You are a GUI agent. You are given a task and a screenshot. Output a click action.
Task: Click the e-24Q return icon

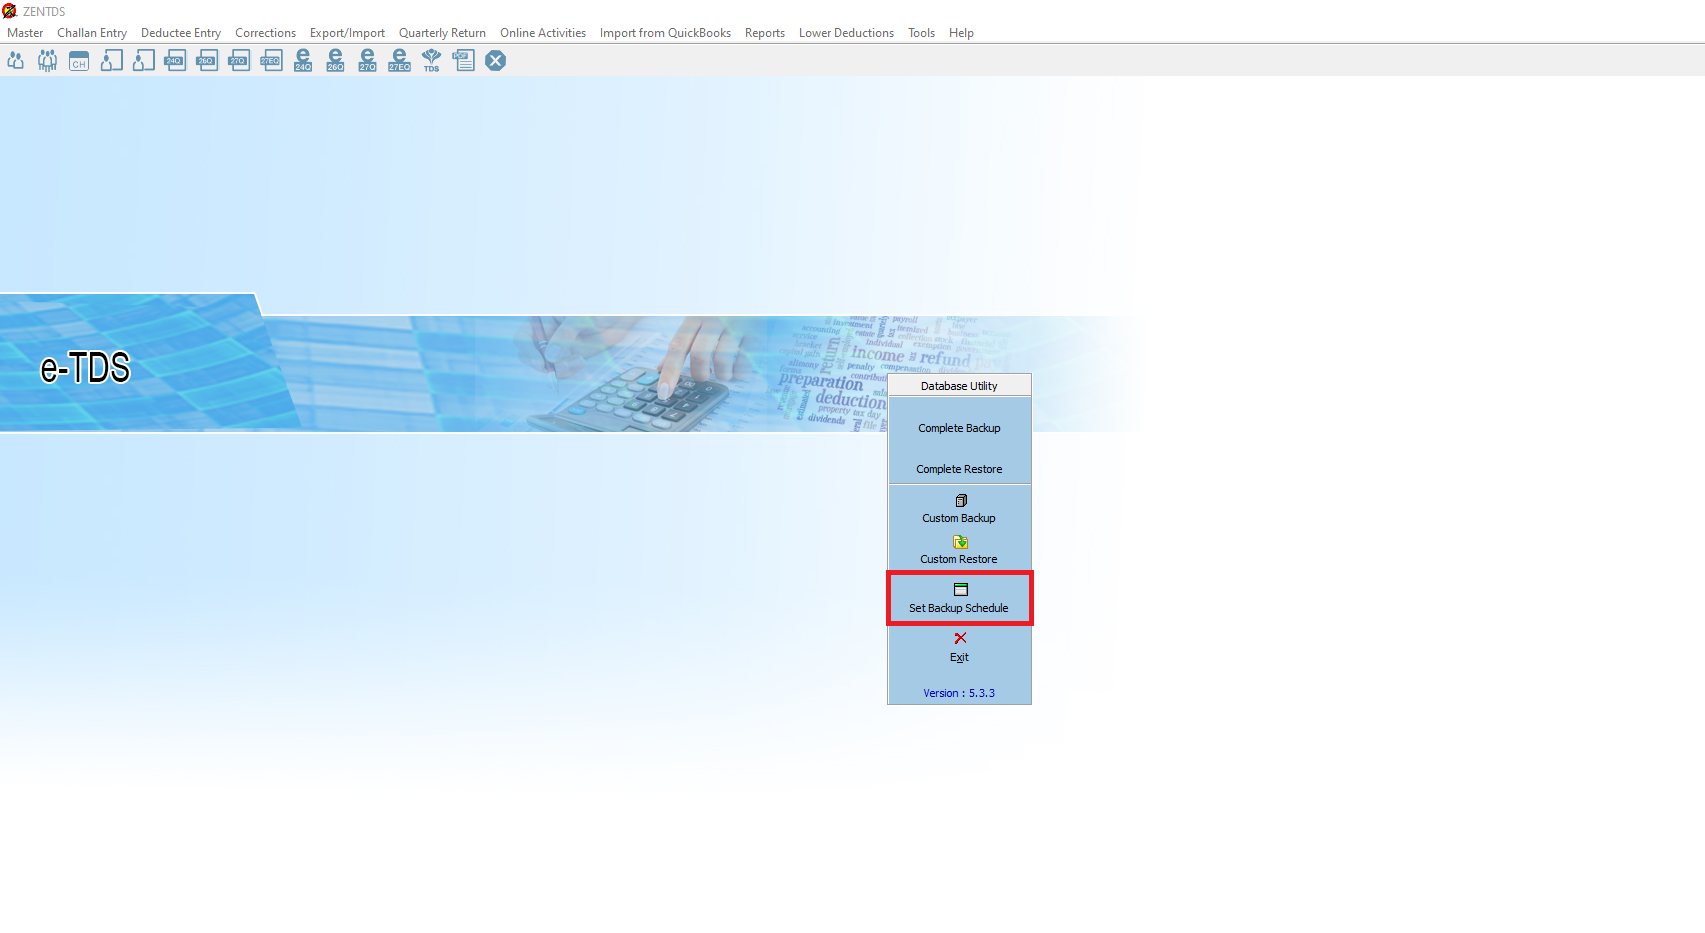303,61
